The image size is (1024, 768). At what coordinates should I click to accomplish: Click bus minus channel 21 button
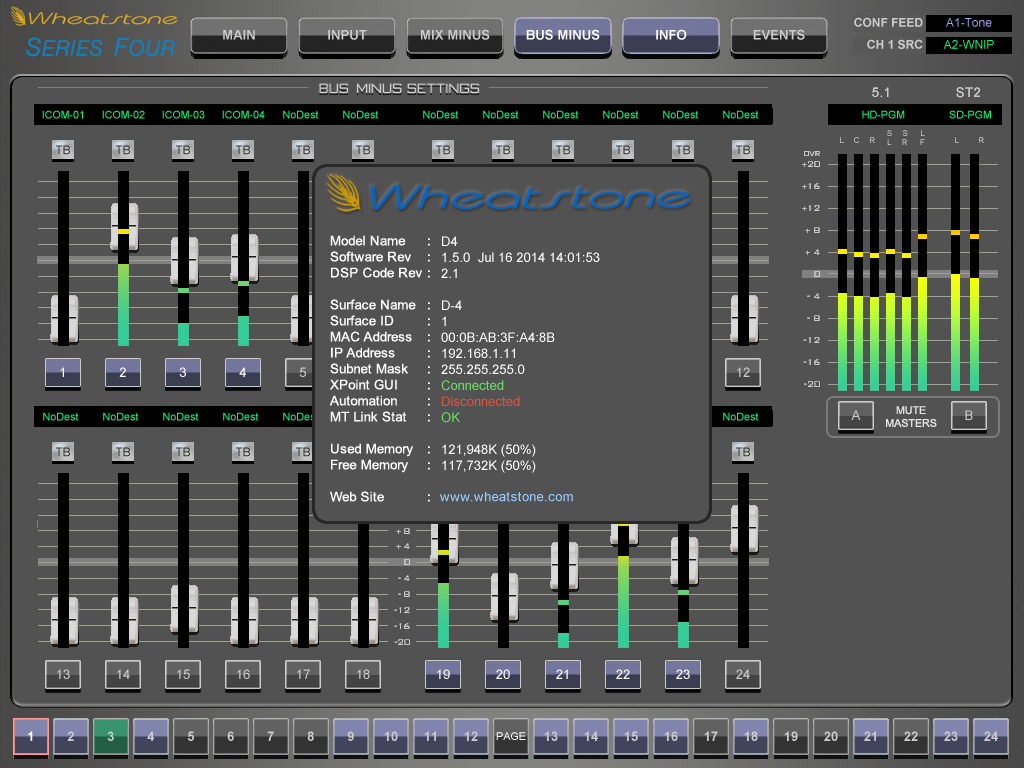click(563, 675)
